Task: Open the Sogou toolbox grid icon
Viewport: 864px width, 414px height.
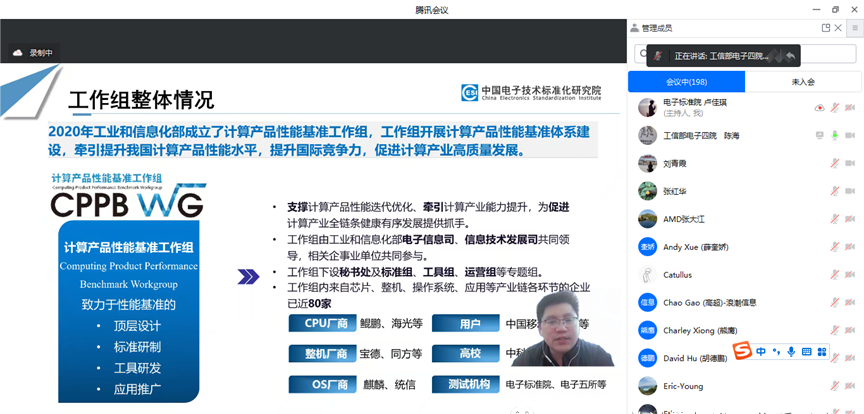Action: (x=822, y=351)
